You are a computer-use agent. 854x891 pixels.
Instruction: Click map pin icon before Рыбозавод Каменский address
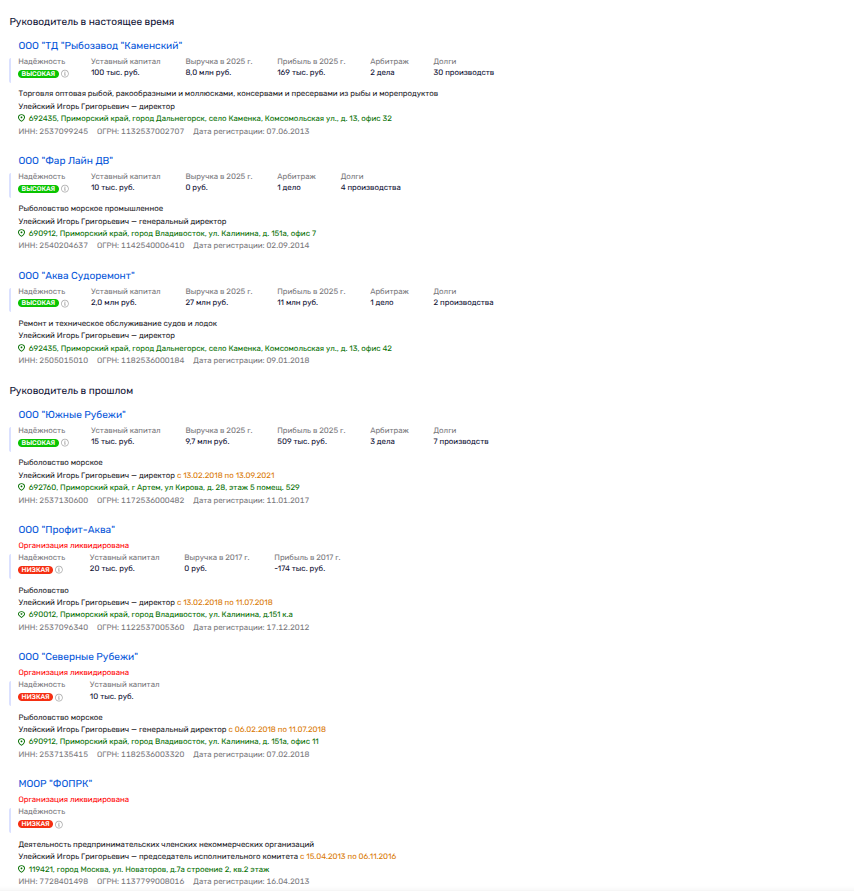click(x=22, y=118)
